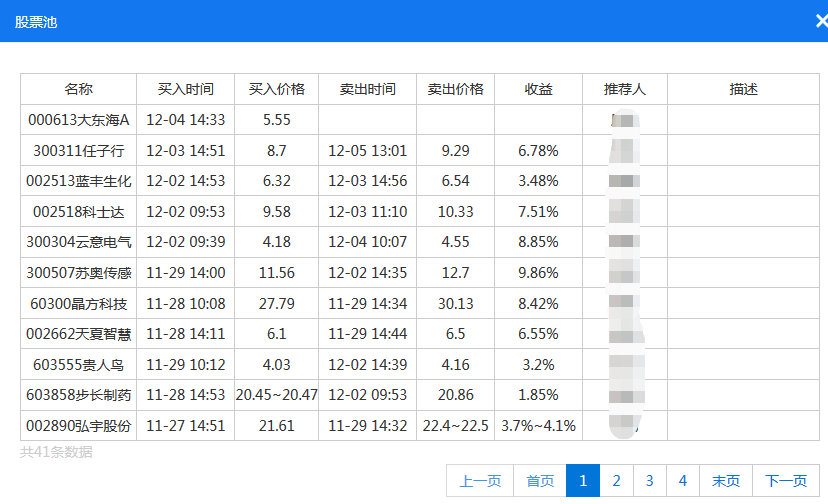Select stock 300507苏奥传感
Viewport: 828px width, 504px height.
(79, 273)
